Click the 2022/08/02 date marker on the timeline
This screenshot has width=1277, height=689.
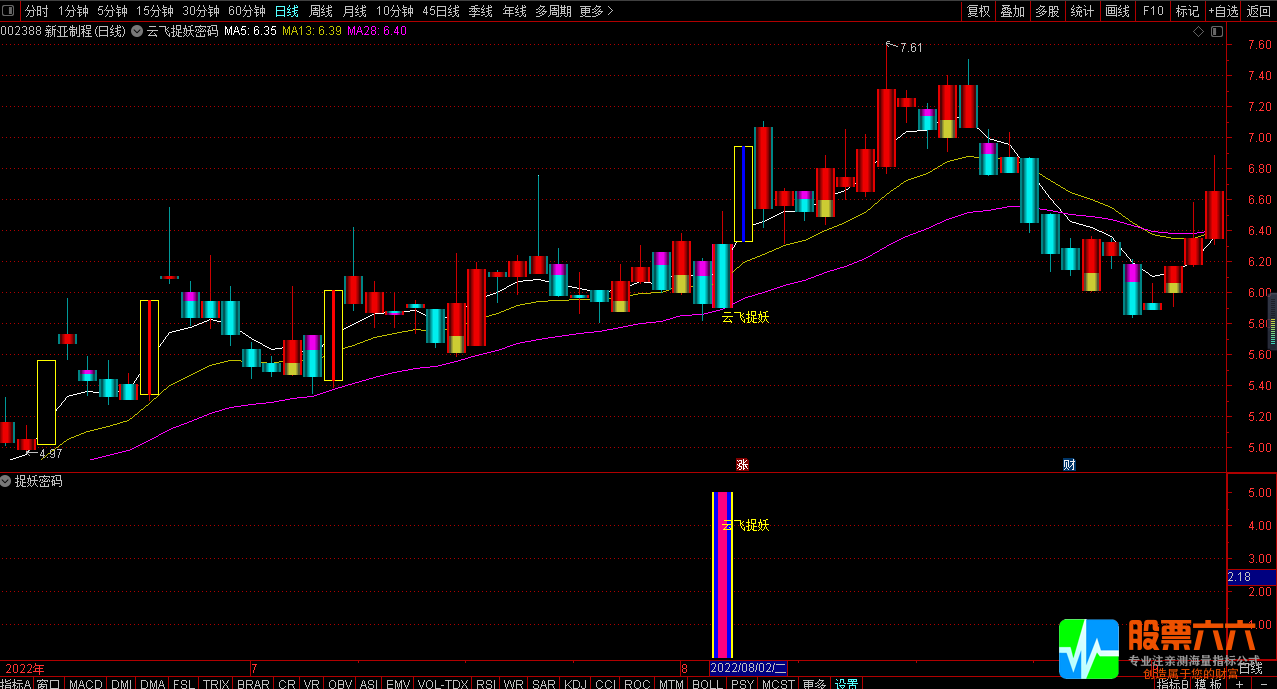pos(748,667)
